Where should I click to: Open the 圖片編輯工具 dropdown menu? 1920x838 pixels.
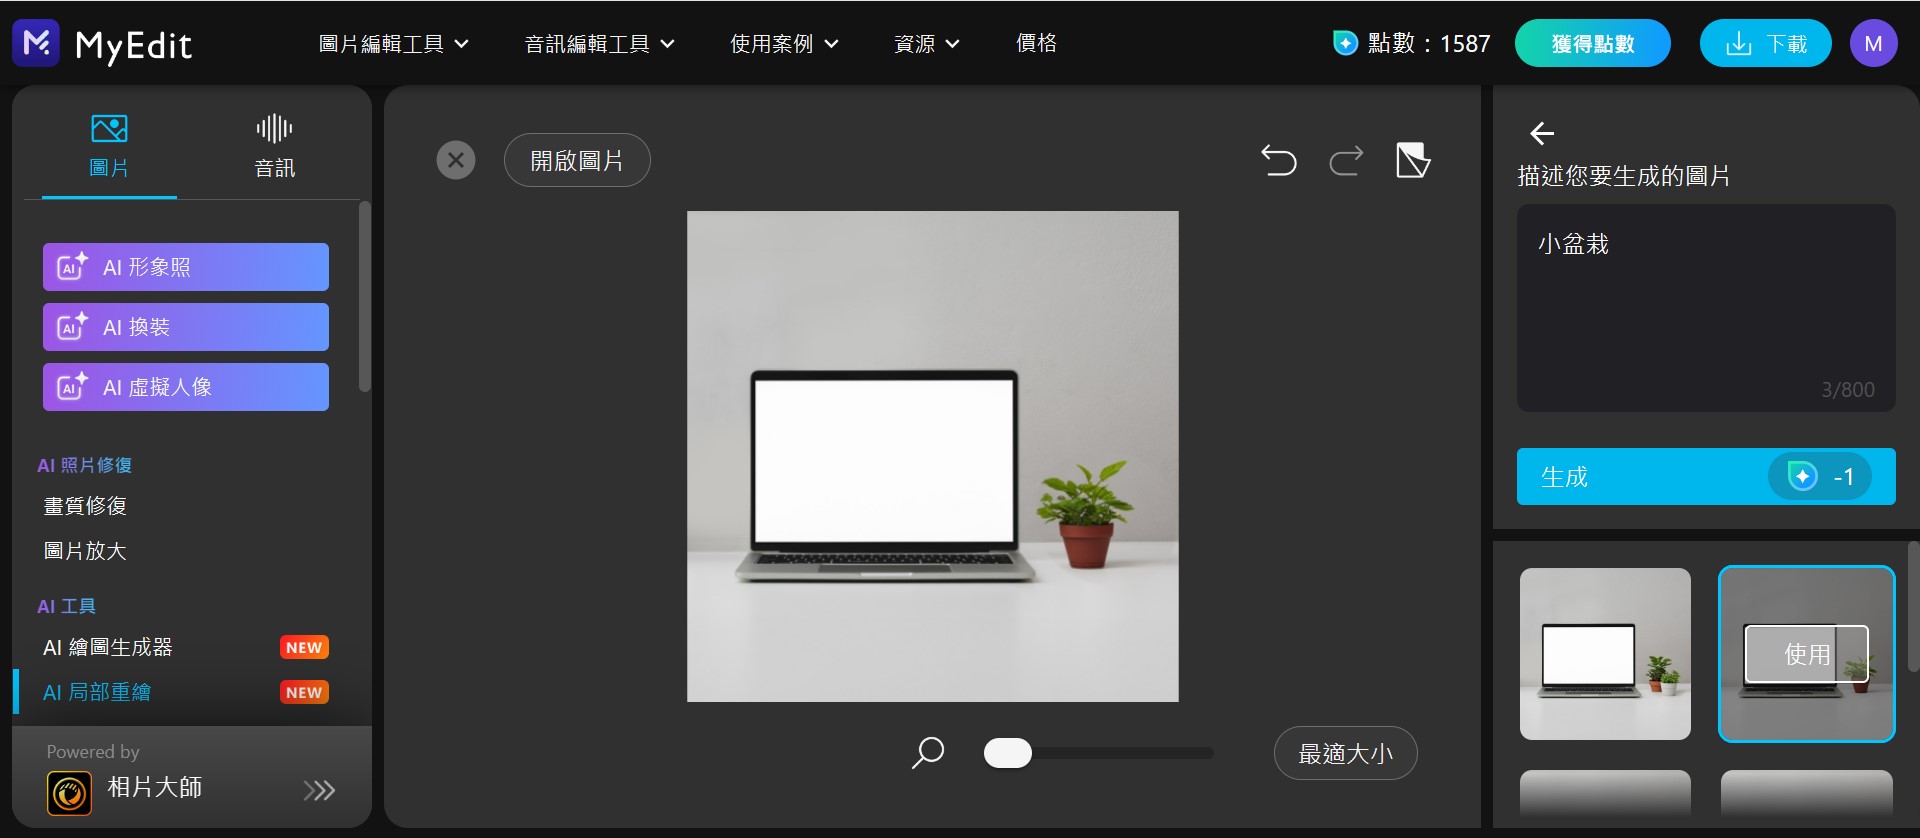coord(393,44)
